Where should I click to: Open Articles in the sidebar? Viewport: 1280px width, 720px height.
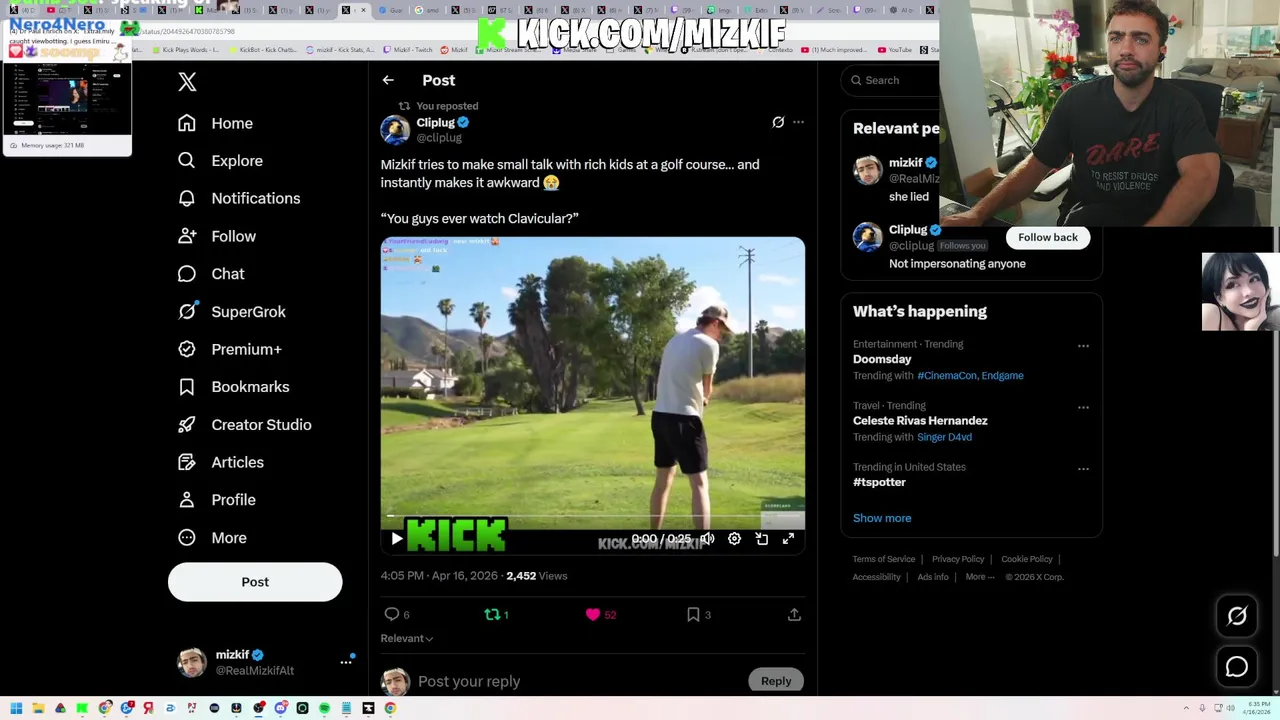[221, 462]
